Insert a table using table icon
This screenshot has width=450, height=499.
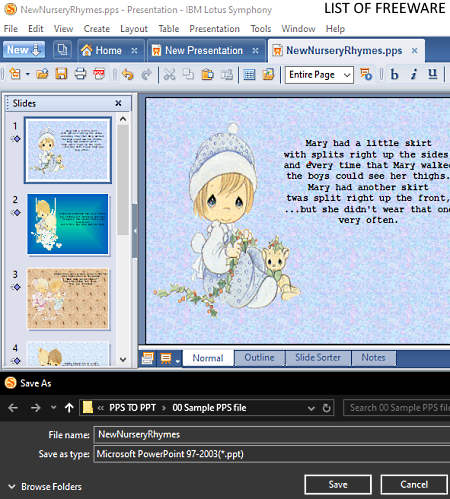click(x=249, y=74)
